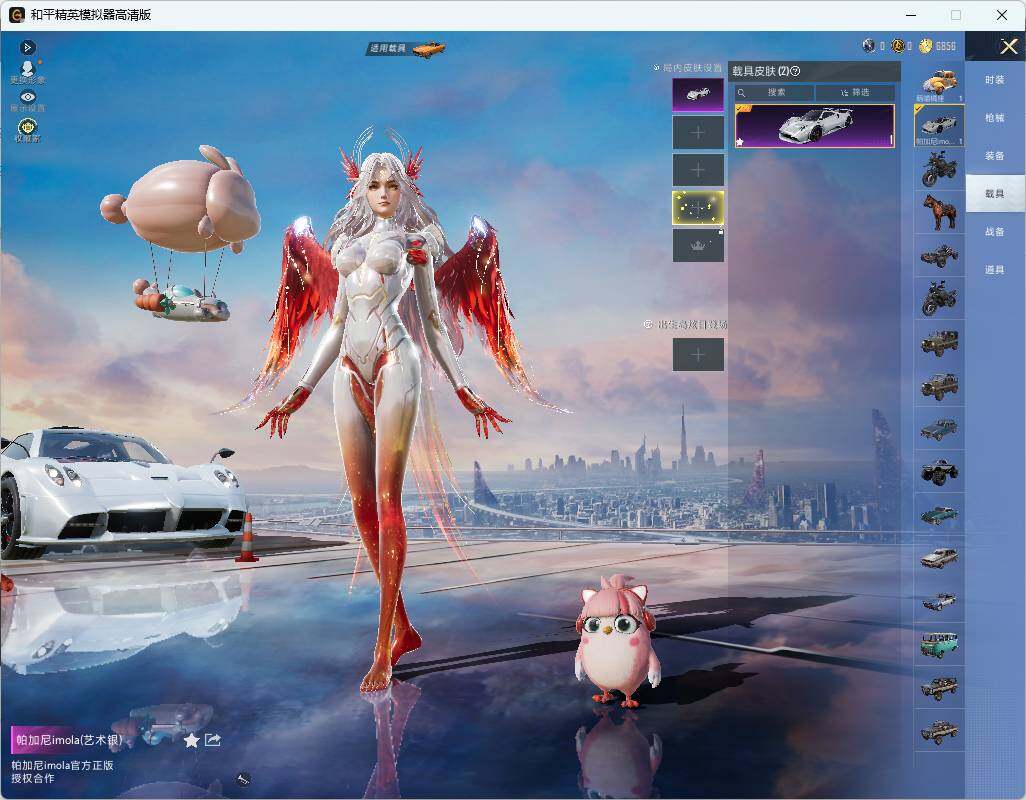Click the emulator app icon in title bar

point(16,14)
